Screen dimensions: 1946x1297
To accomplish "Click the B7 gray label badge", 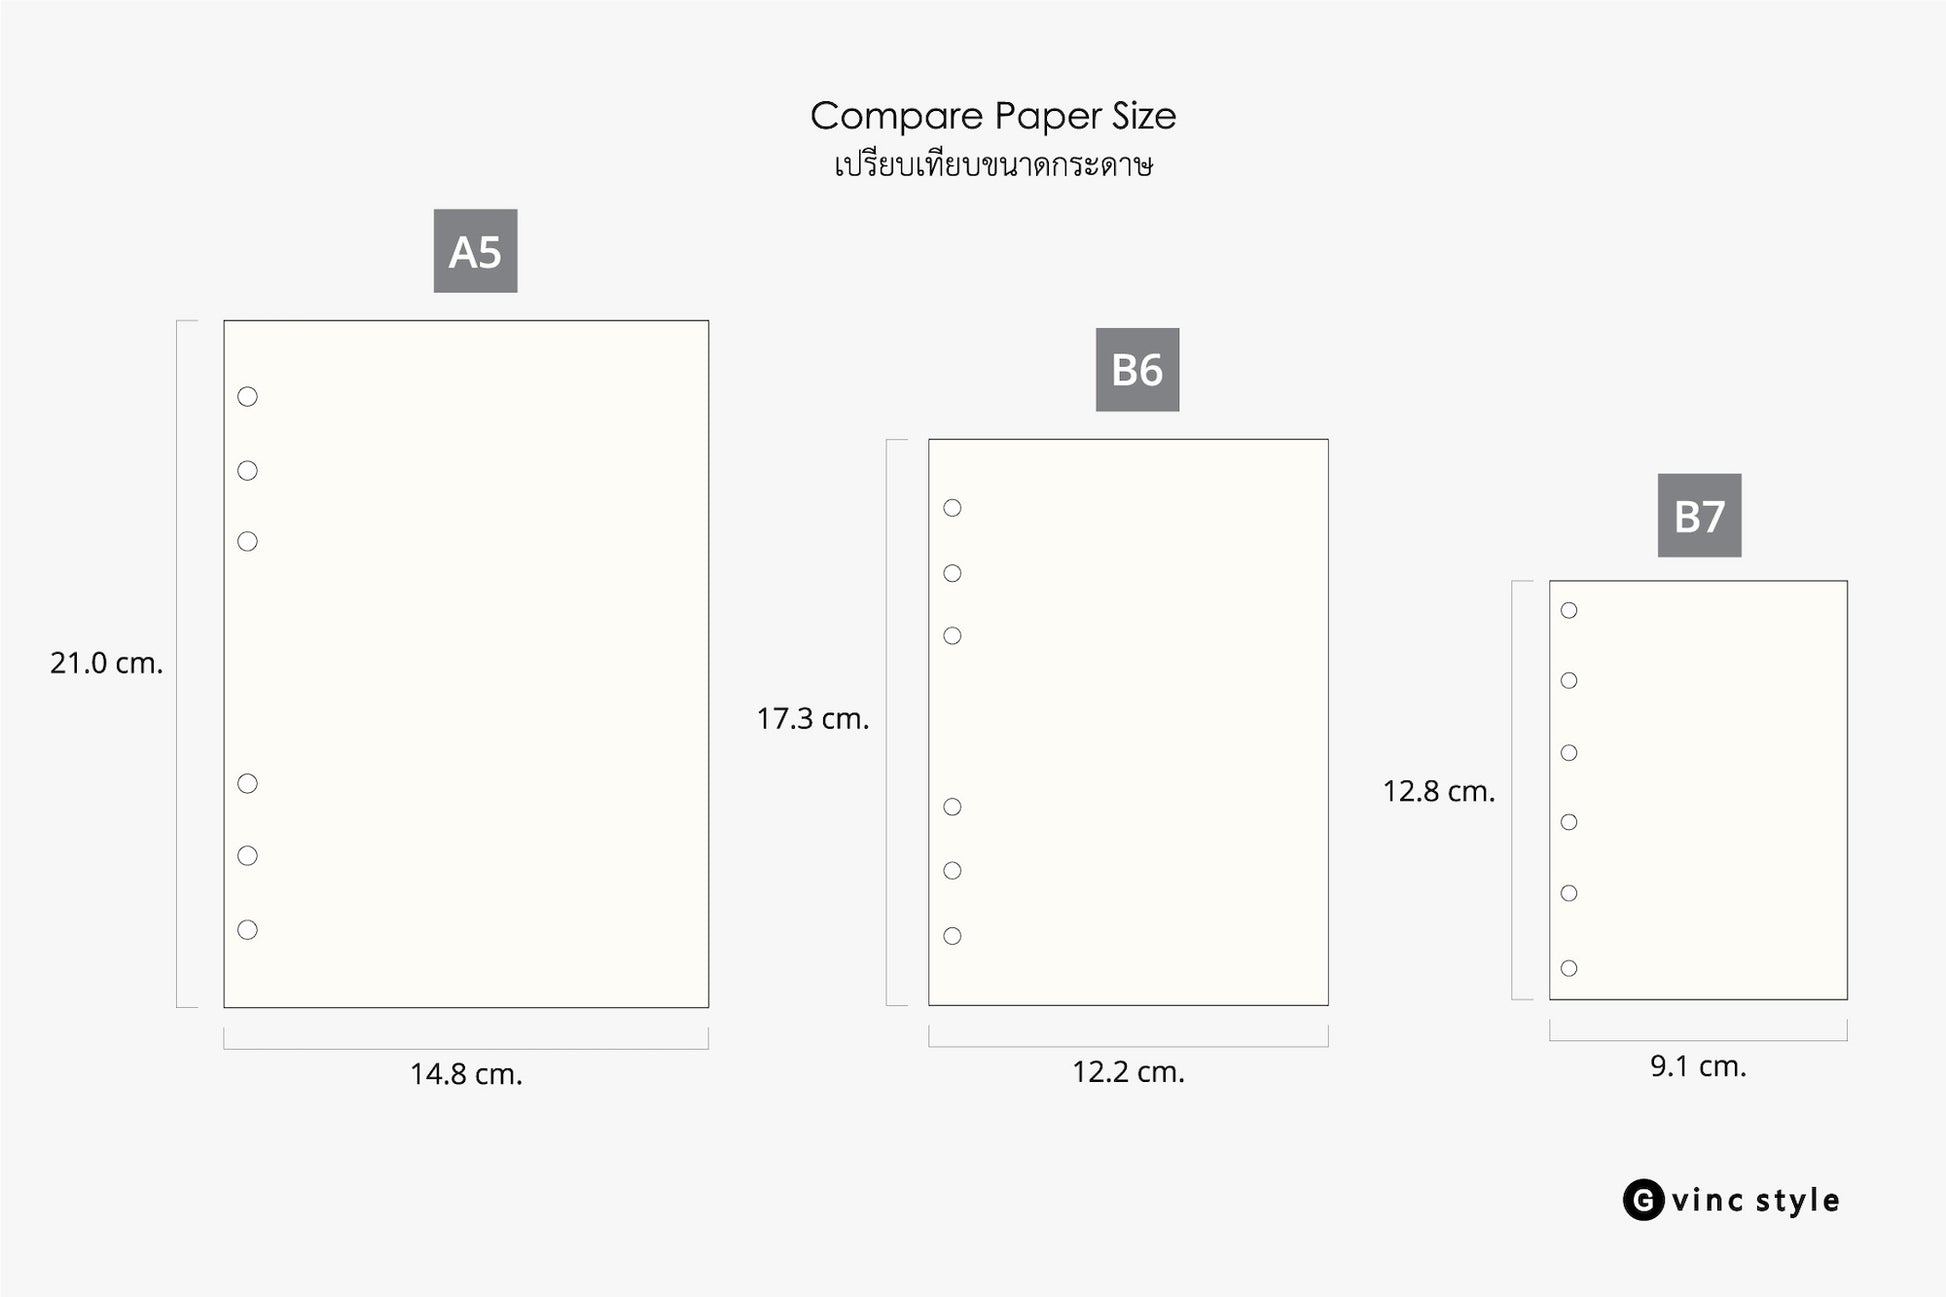I will tap(1699, 516).
